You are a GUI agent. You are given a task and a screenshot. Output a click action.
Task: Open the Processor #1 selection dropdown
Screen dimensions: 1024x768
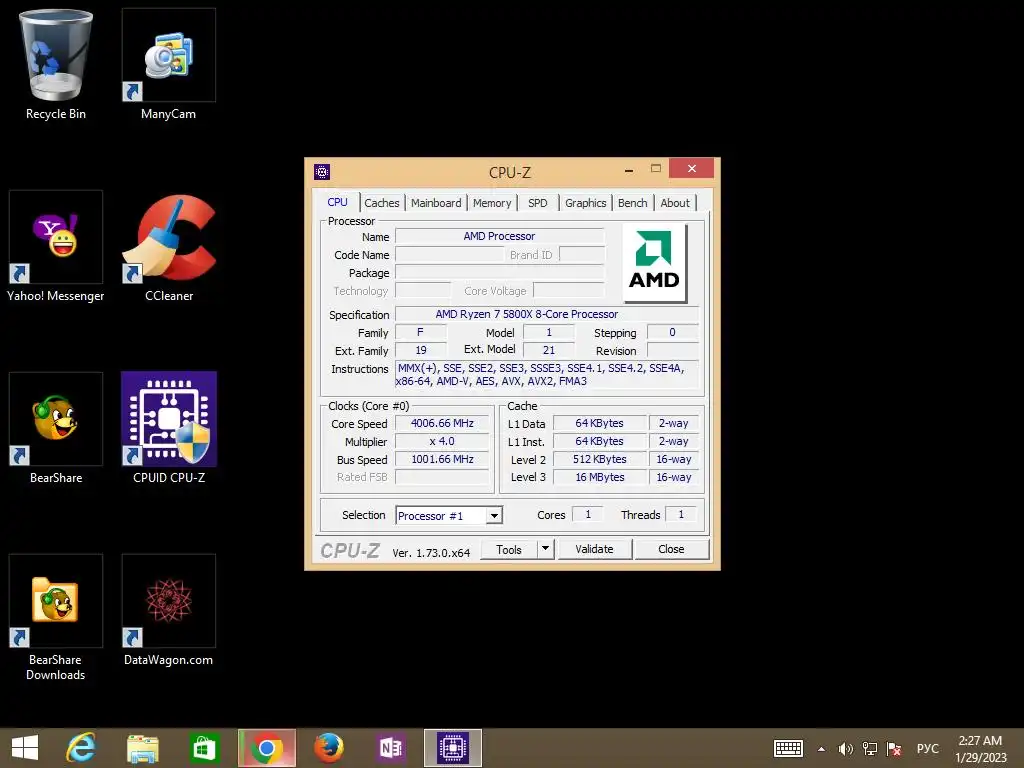[x=449, y=516]
